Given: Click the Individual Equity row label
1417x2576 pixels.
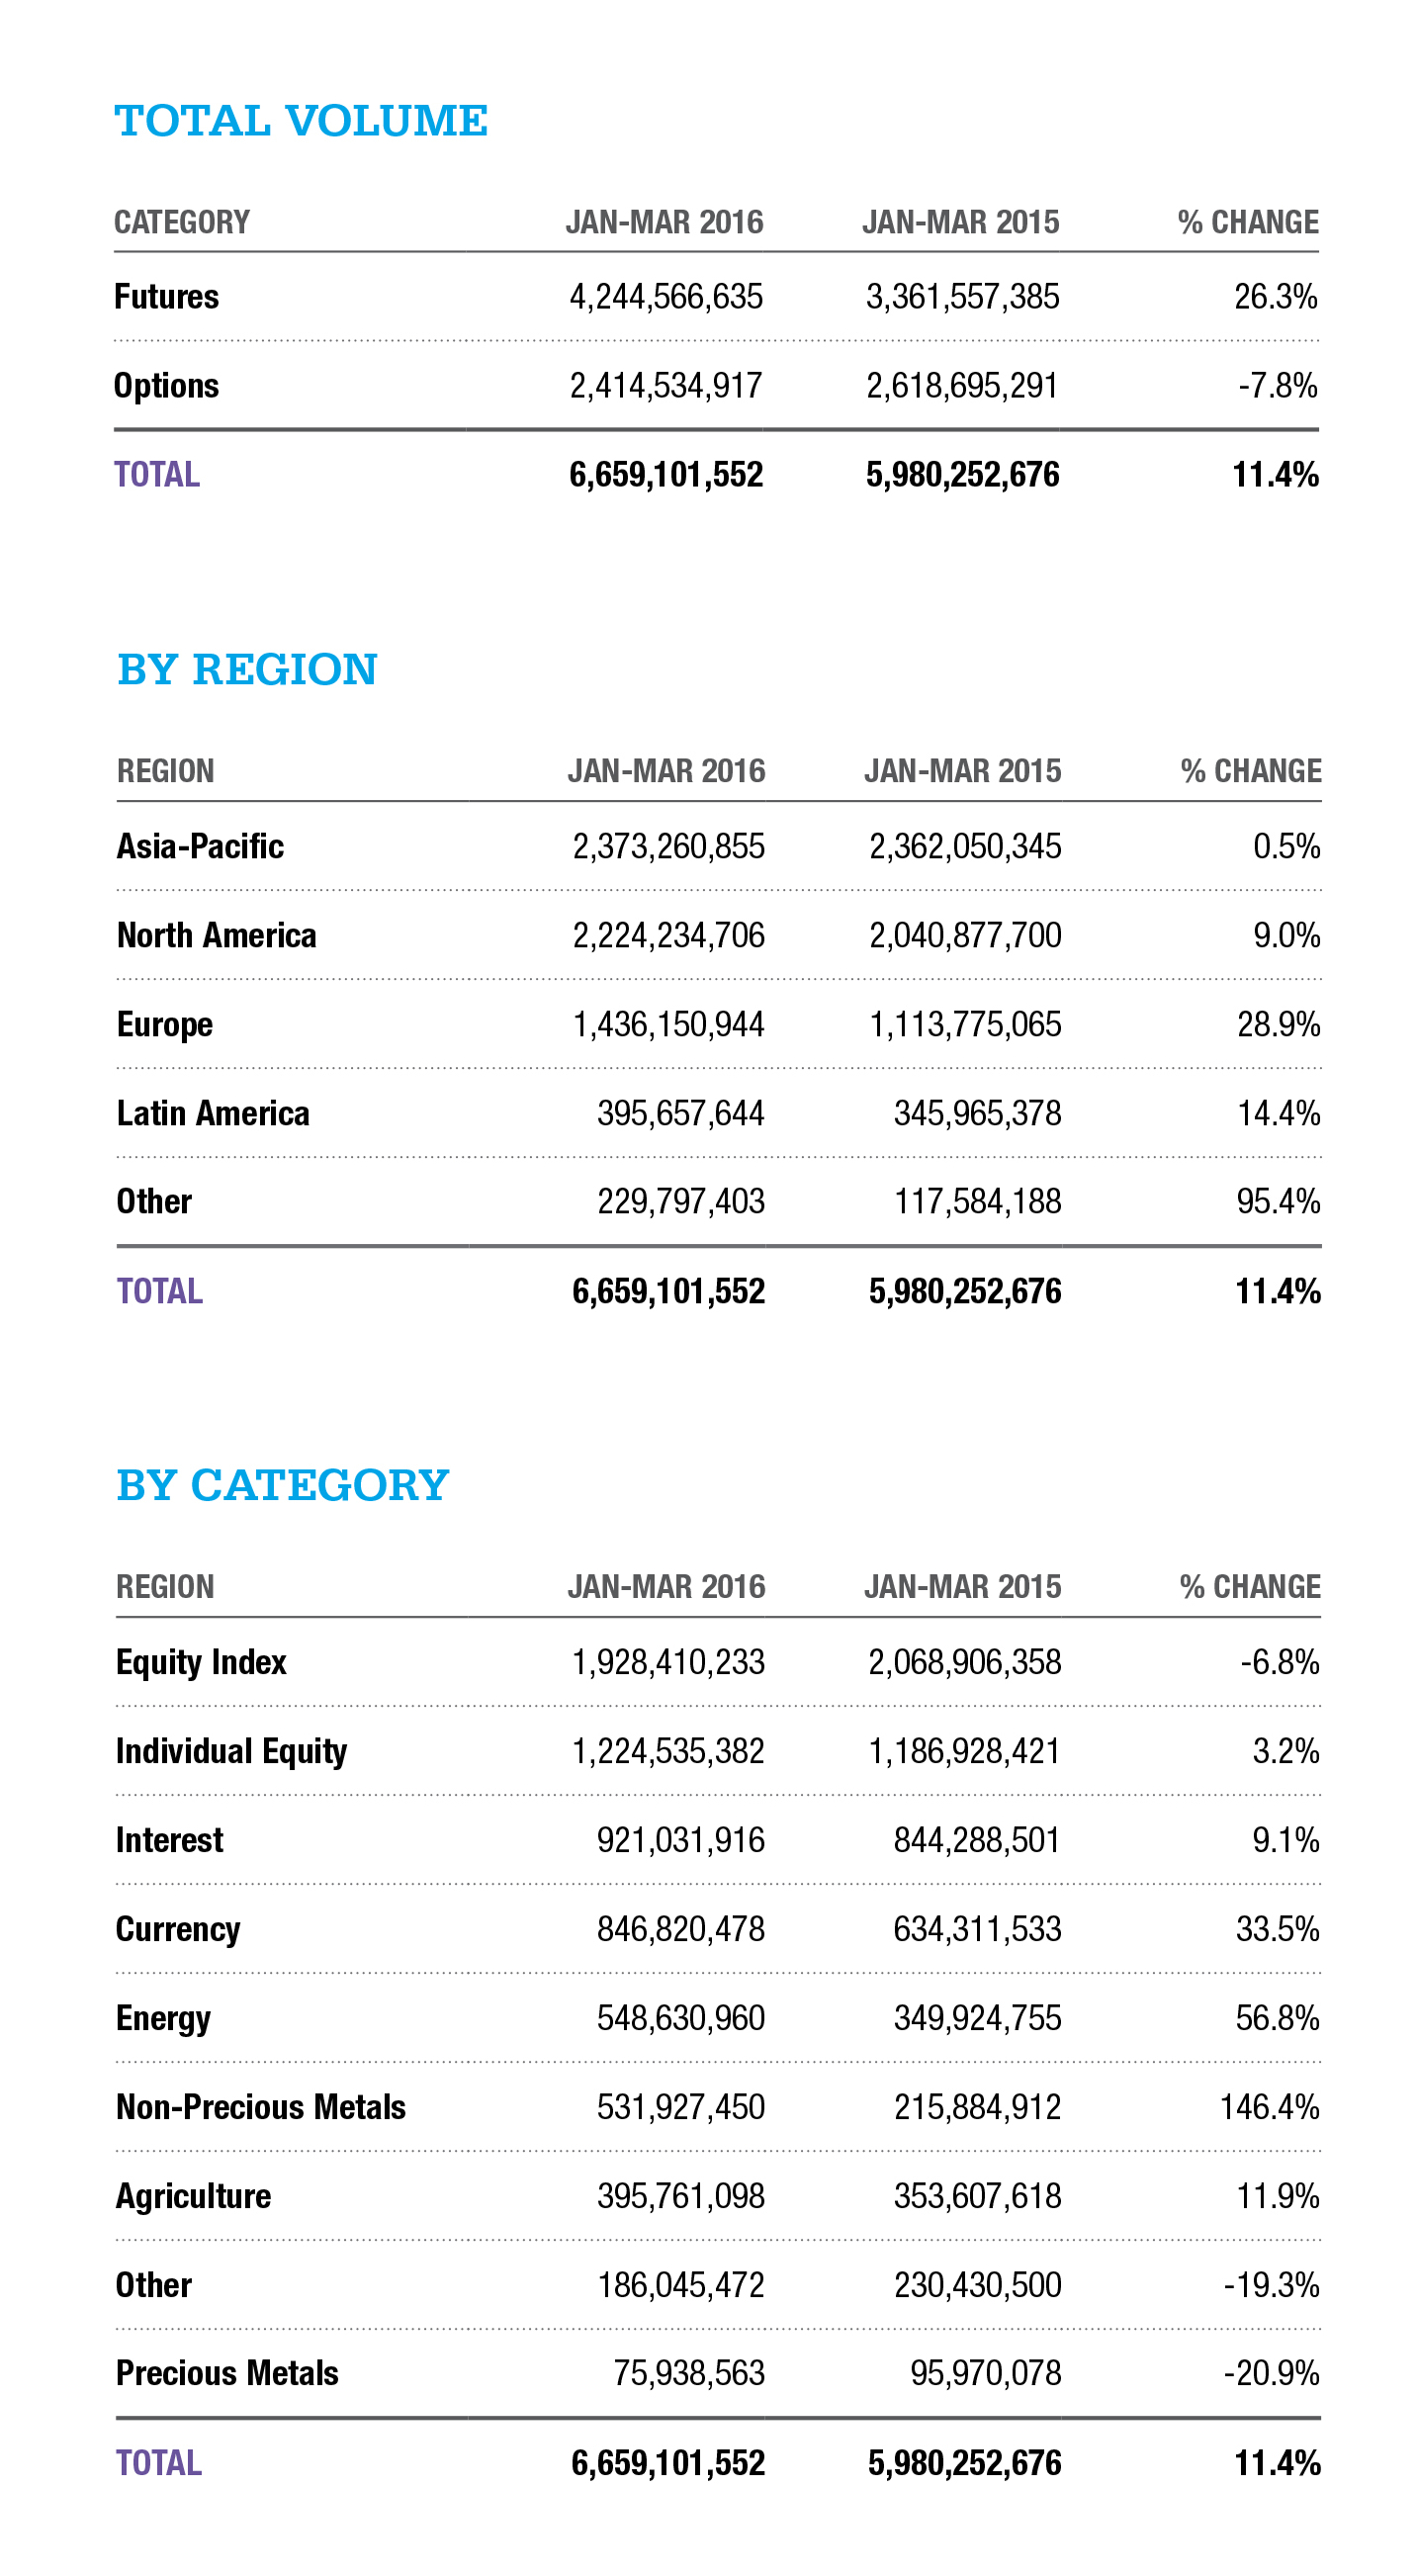Looking at the screenshot, I should coord(231,1751).
